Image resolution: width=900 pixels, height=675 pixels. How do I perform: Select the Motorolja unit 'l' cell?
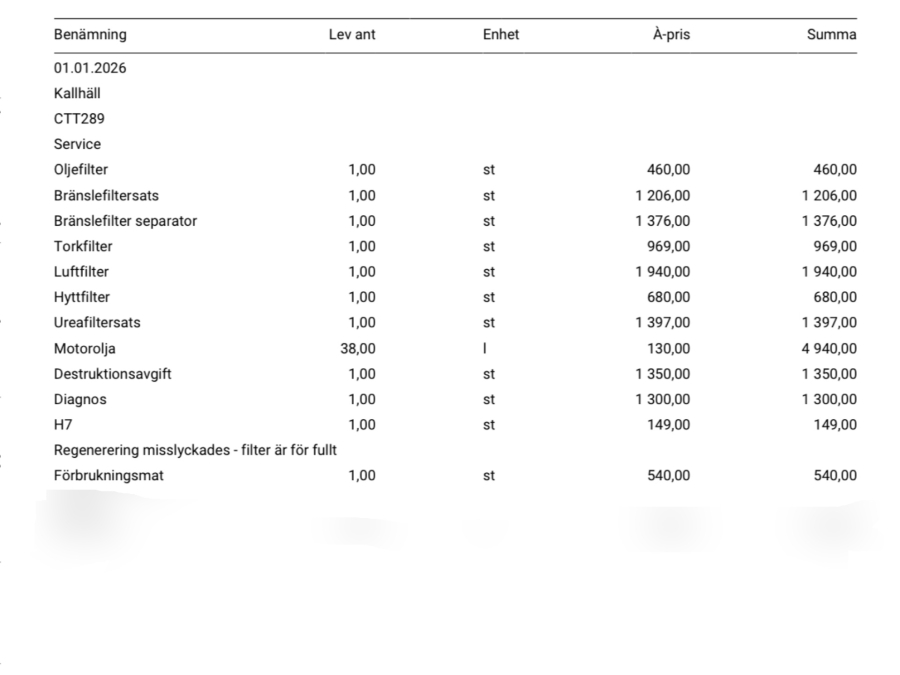[x=485, y=349]
